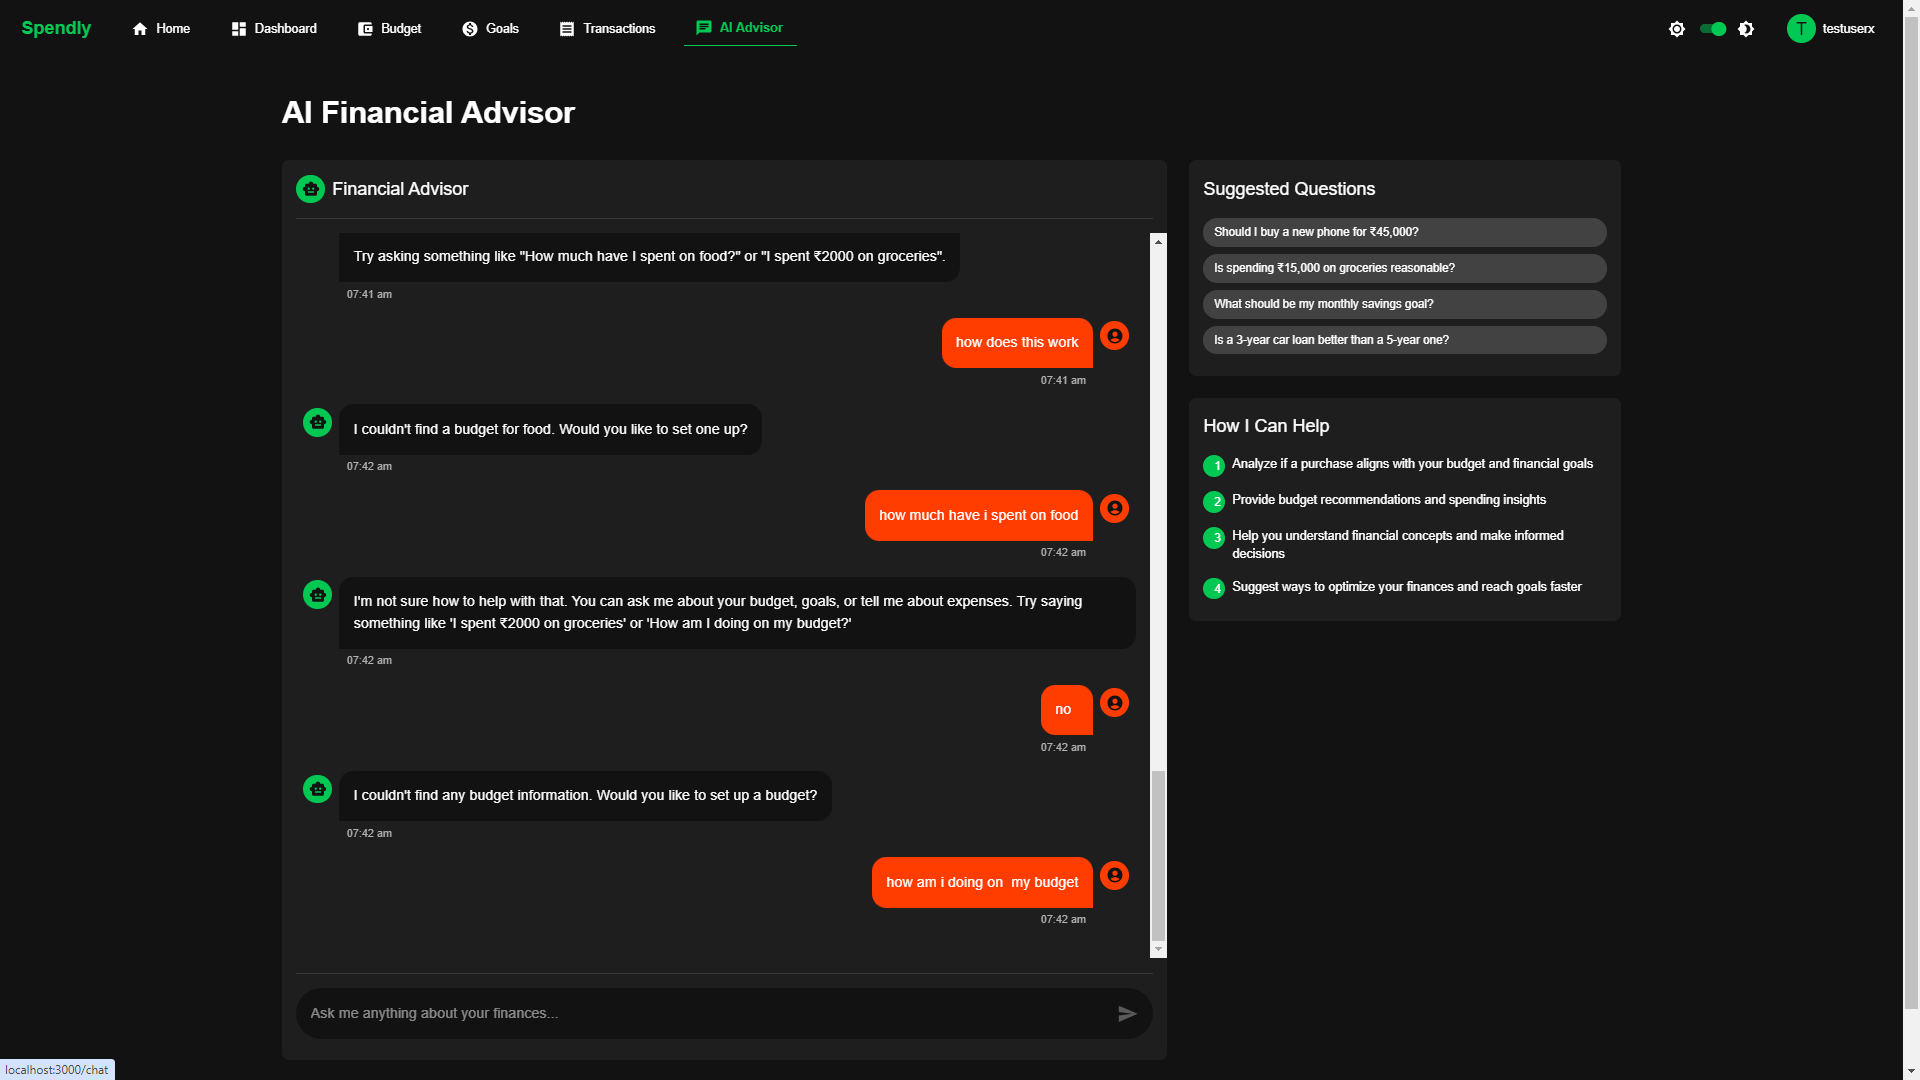This screenshot has width=1920, height=1080.
Task: Click the Spendly logo link
Action: click(x=56, y=28)
